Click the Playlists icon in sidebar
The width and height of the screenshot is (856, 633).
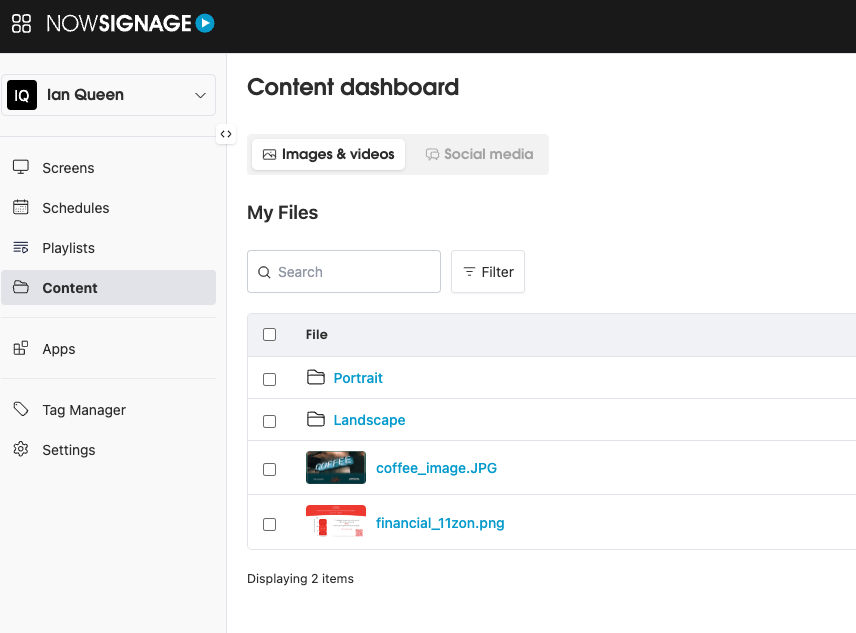[21, 248]
